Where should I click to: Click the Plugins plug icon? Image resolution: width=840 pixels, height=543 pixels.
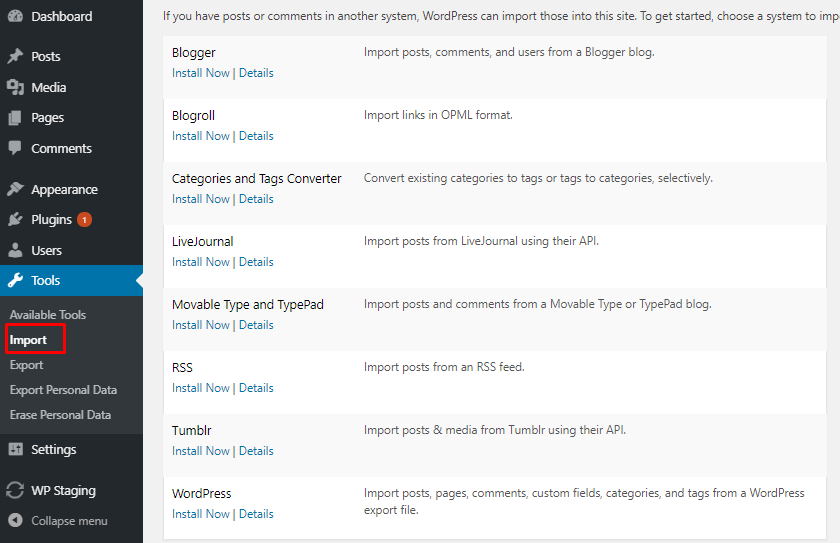pyautogui.click(x=16, y=220)
